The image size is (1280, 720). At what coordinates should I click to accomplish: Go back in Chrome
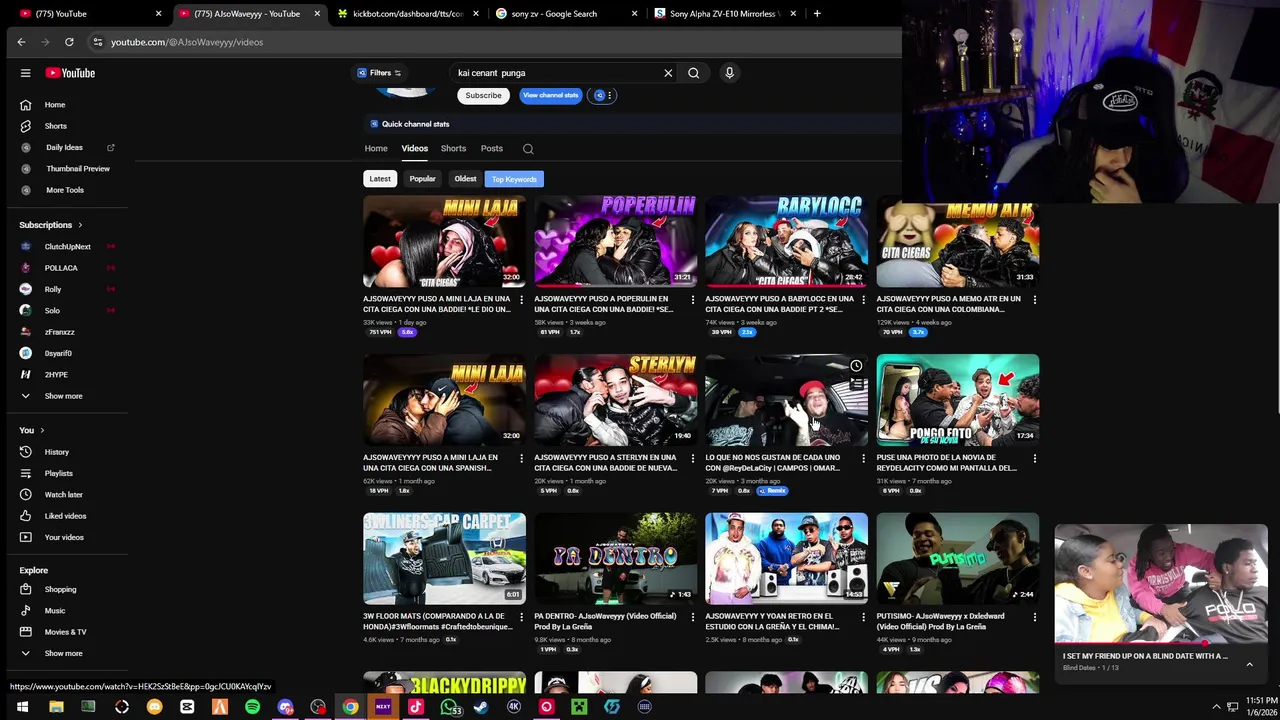pyautogui.click(x=21, y=42)
